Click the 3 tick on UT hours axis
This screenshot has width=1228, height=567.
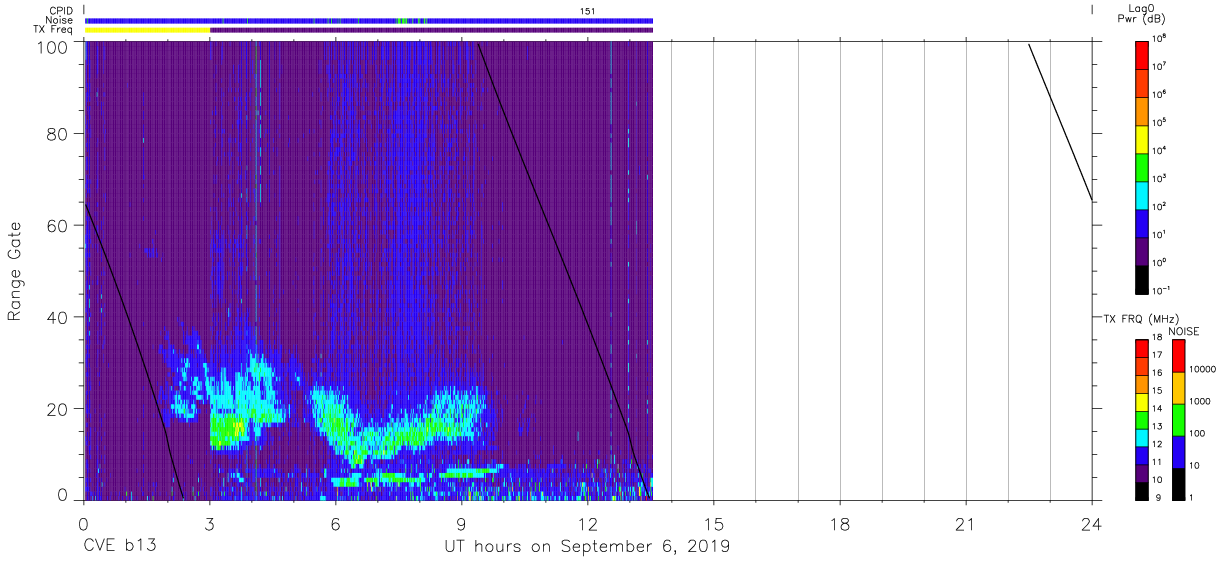pos(209,523)
